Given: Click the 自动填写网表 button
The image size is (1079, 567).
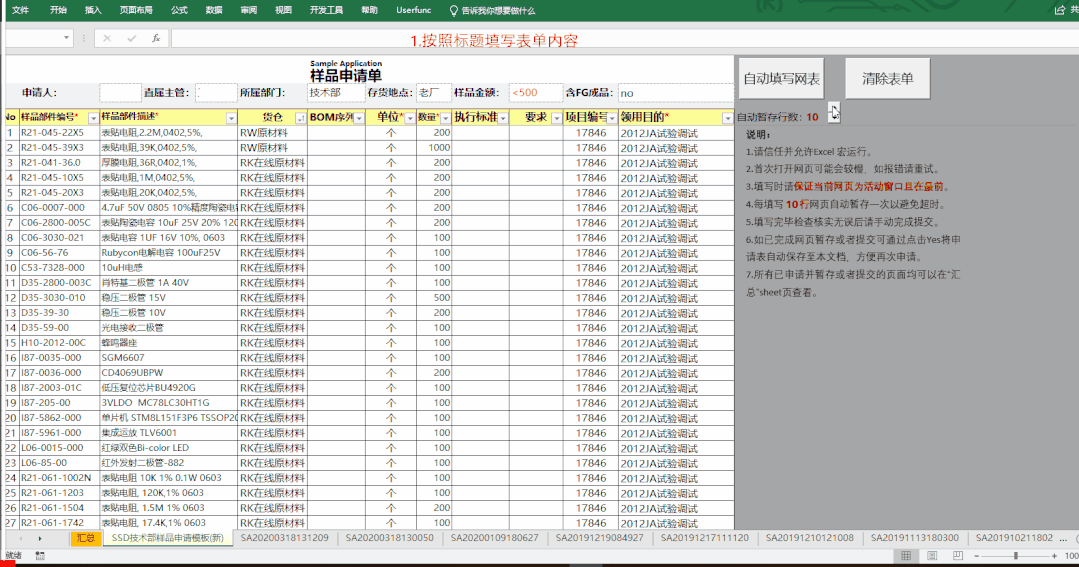Looking at the screenshot, I should tap(781, 78).
